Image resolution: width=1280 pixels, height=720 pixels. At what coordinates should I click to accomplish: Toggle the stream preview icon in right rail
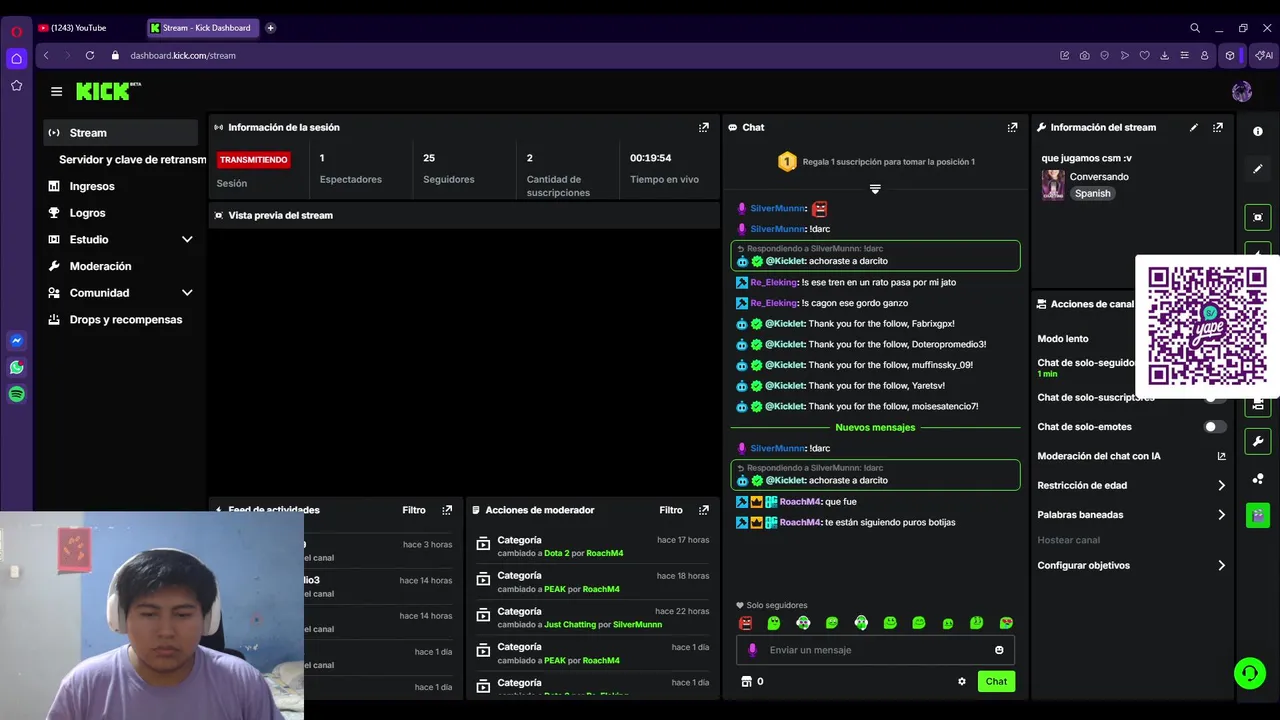click(x=1258, y=217)
